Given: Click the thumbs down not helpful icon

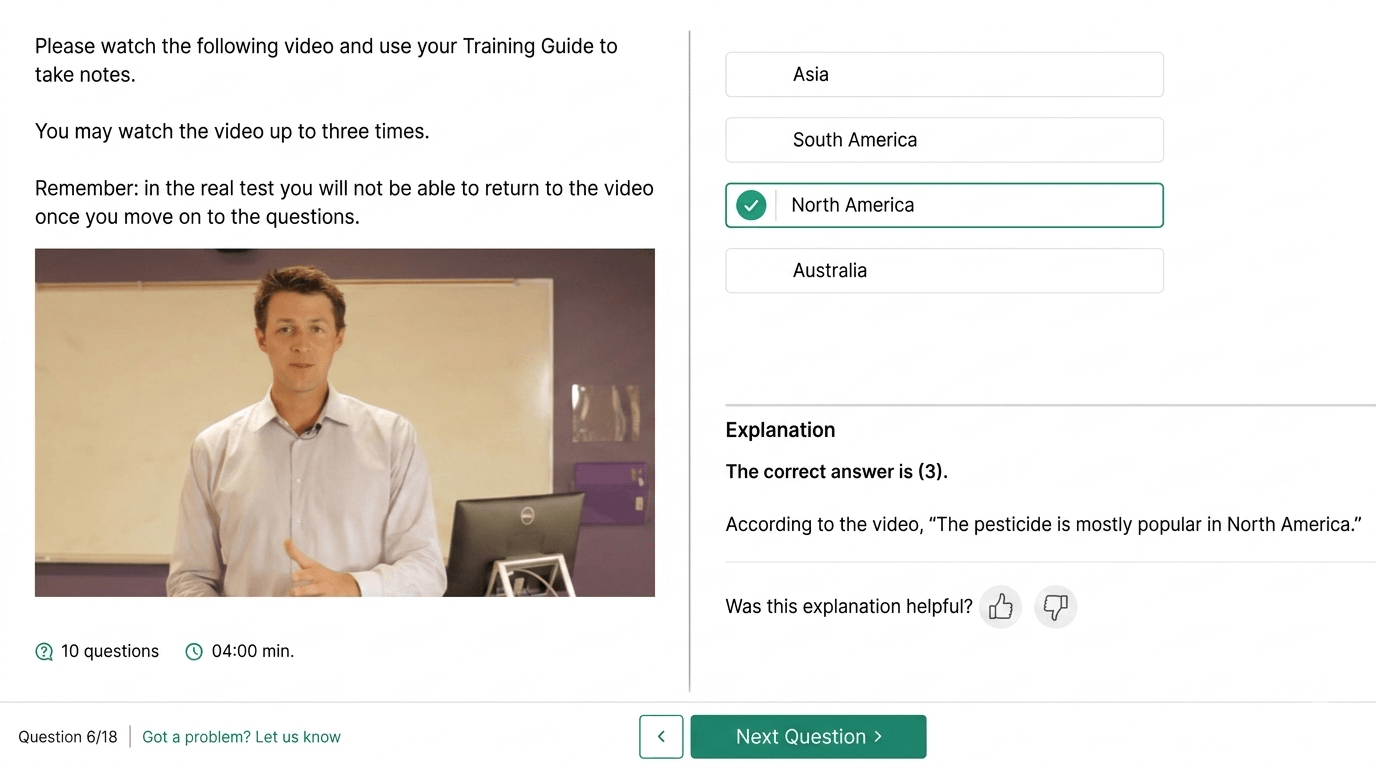Looking at the screenshot, I should point(1055,606).
